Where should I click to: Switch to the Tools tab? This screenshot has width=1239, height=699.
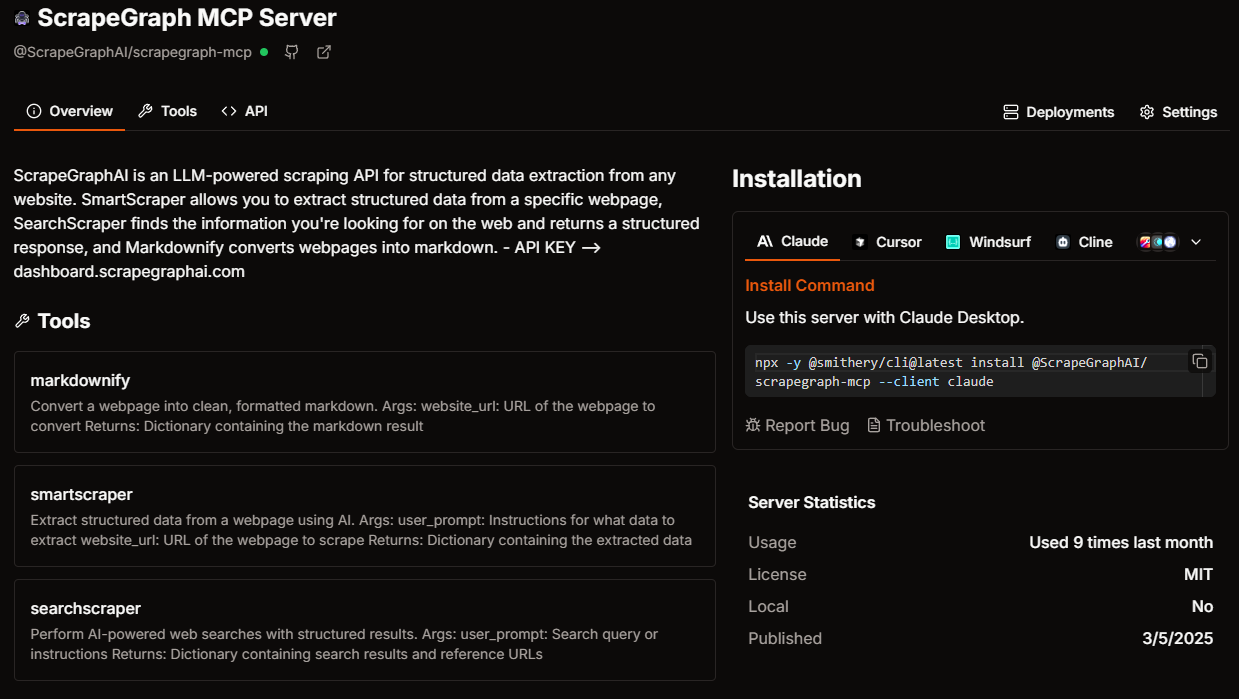[x=167, y=111]
